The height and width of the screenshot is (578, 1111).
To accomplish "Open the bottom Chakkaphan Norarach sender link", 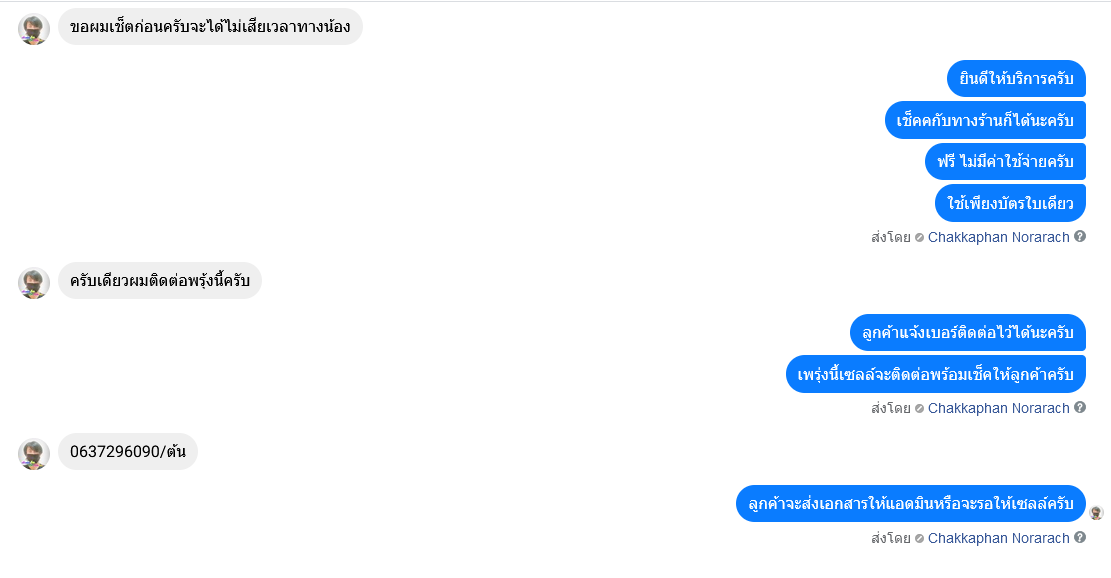I will tap(998, 538).
